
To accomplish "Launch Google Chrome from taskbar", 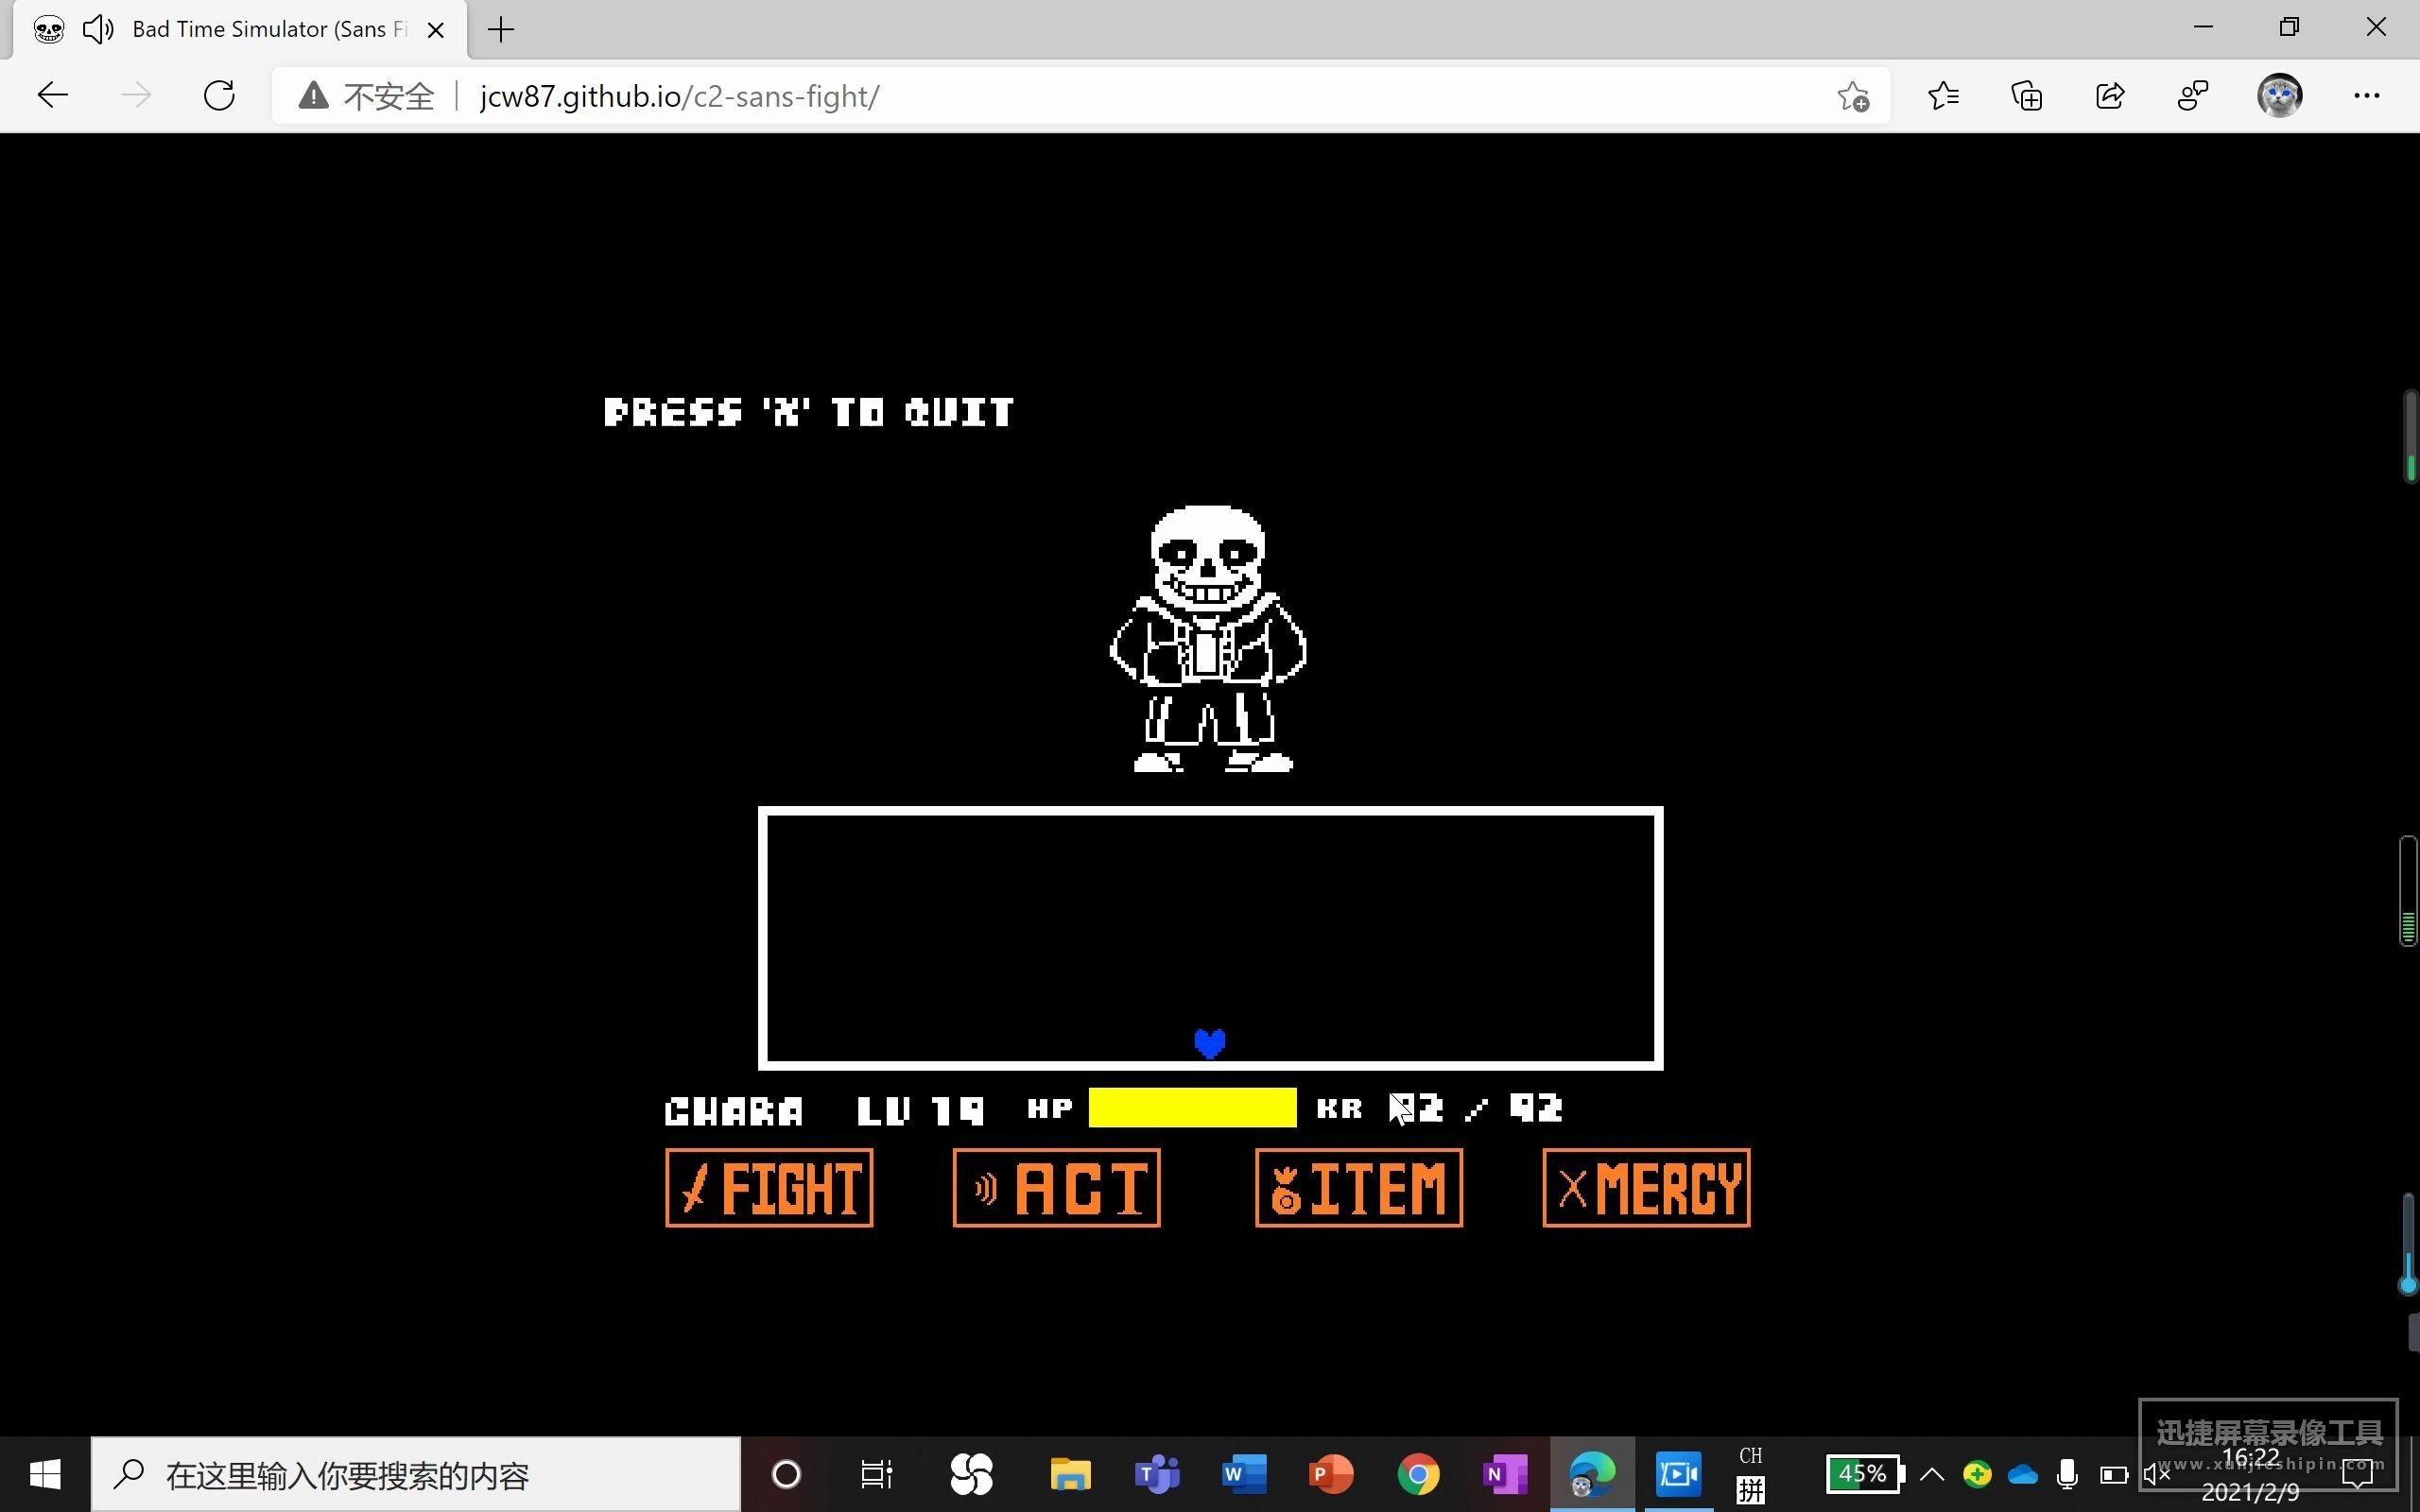I will click(x=1418, y=1474).
